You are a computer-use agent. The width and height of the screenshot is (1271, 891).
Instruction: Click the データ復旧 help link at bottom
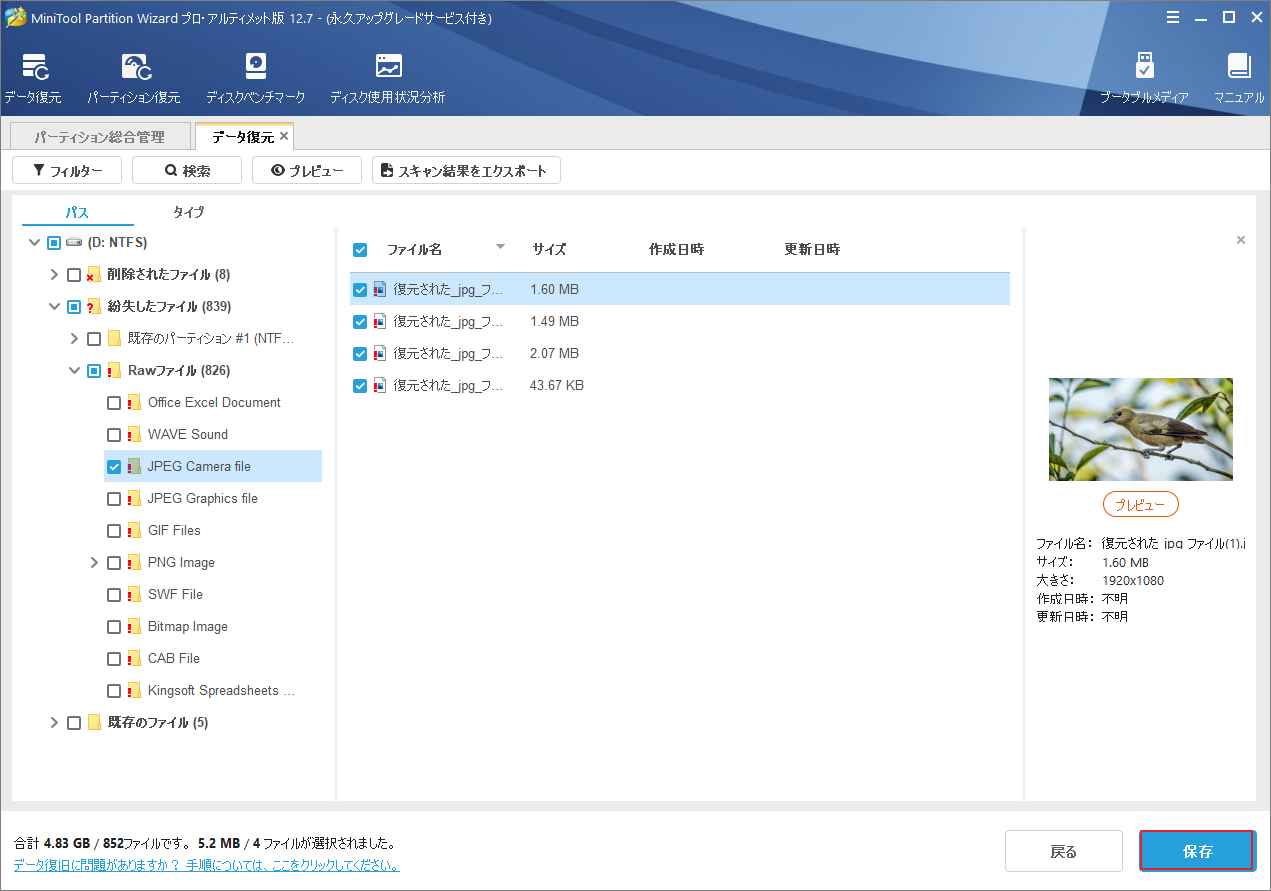click(x=206, y=865)
